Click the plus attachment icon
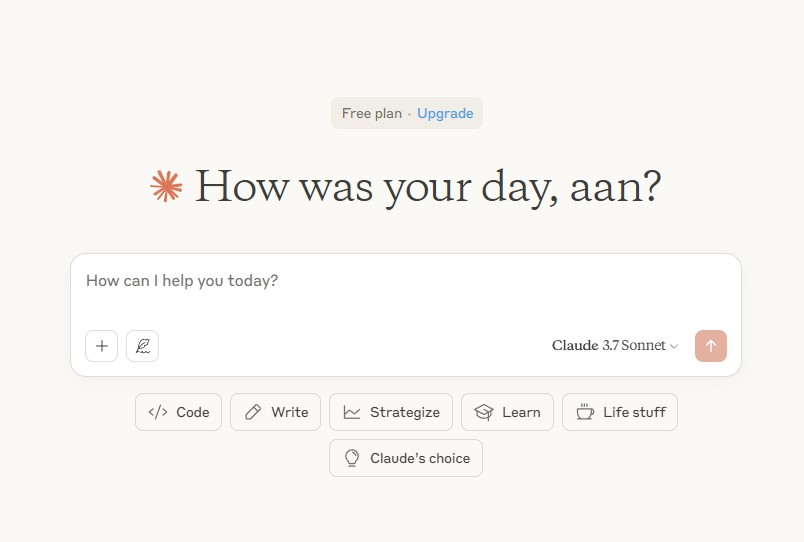804x542 pixels. 102,346
